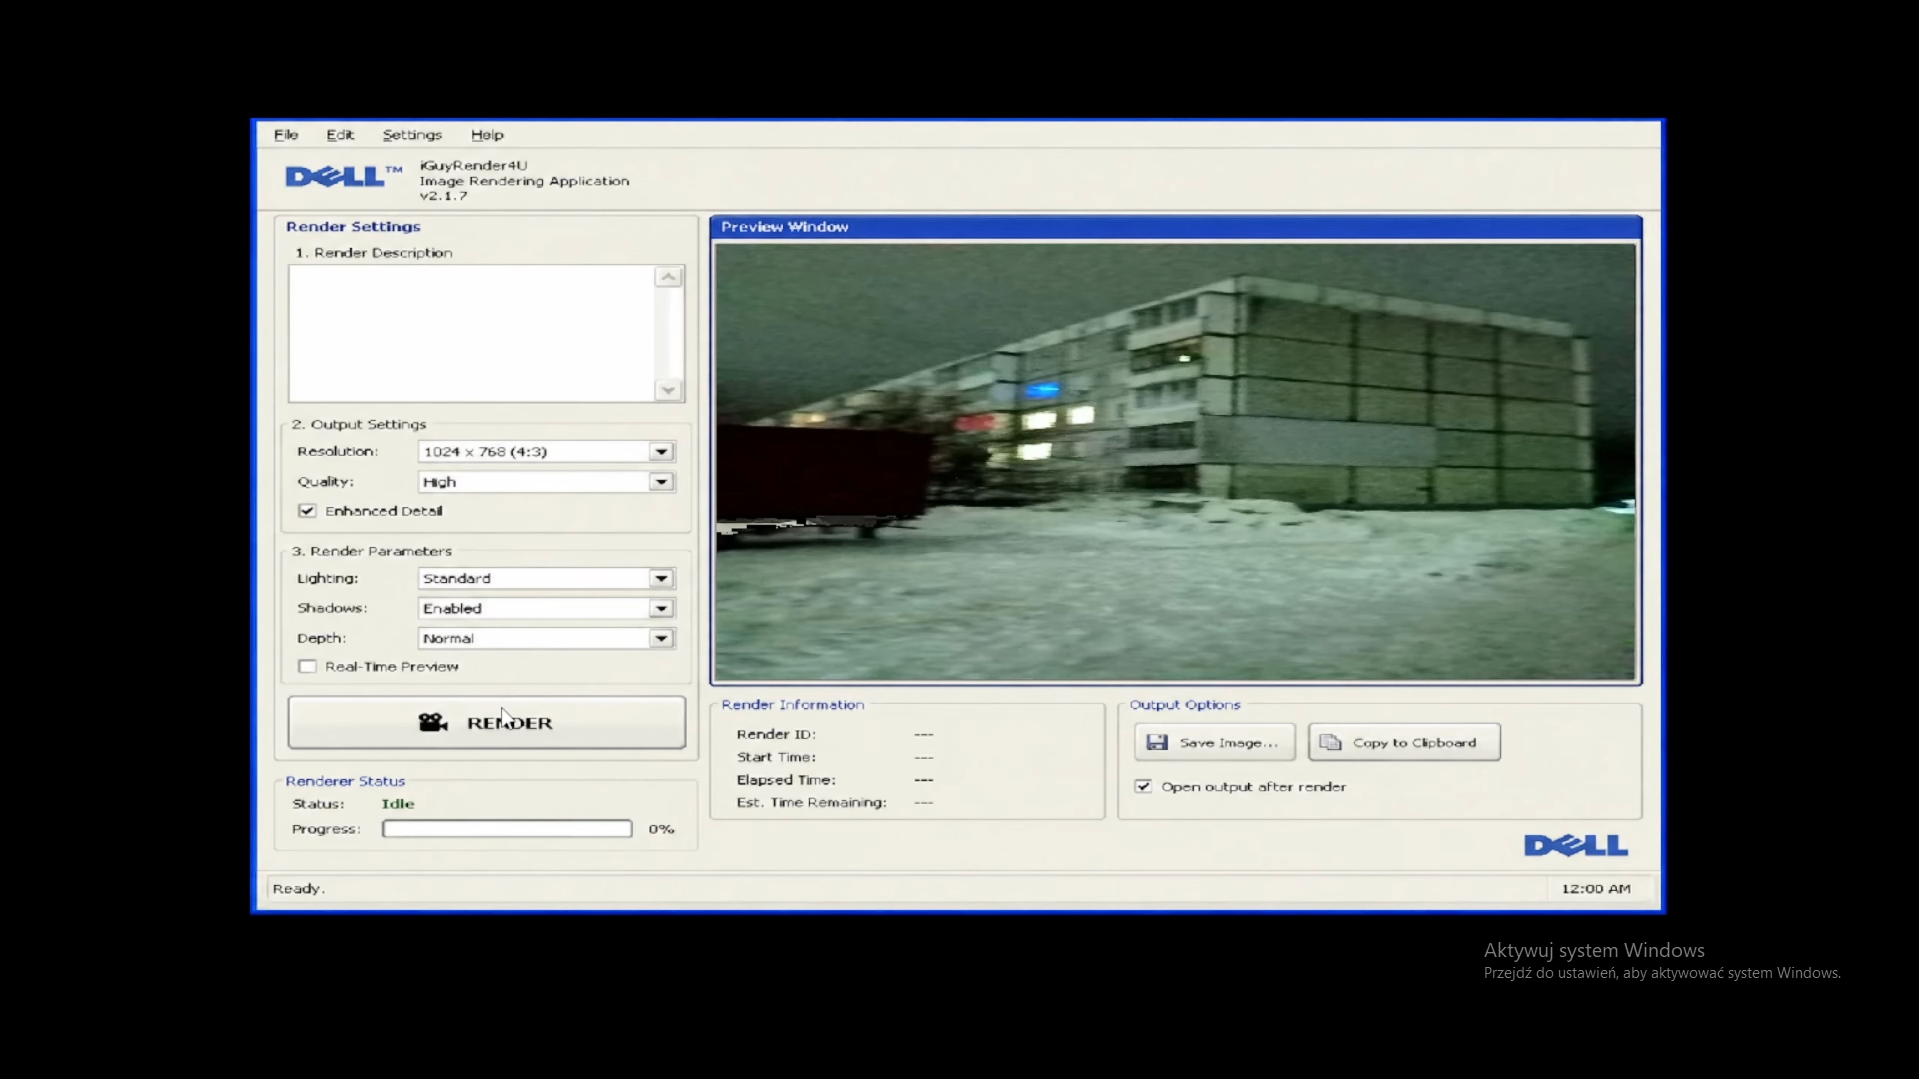Open the File menu
This screenshot has width=1919, height=1079.
click(286, 135)
